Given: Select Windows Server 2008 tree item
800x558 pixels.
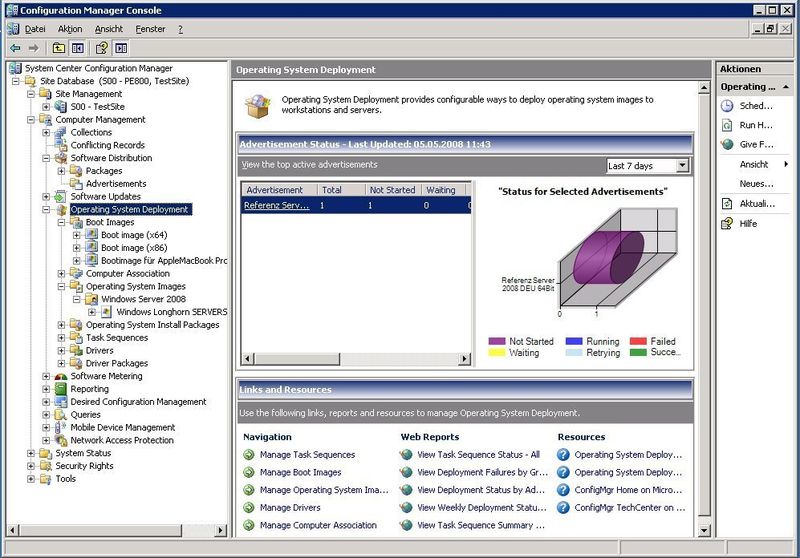Looking at the screenshot, I should 143,299.
